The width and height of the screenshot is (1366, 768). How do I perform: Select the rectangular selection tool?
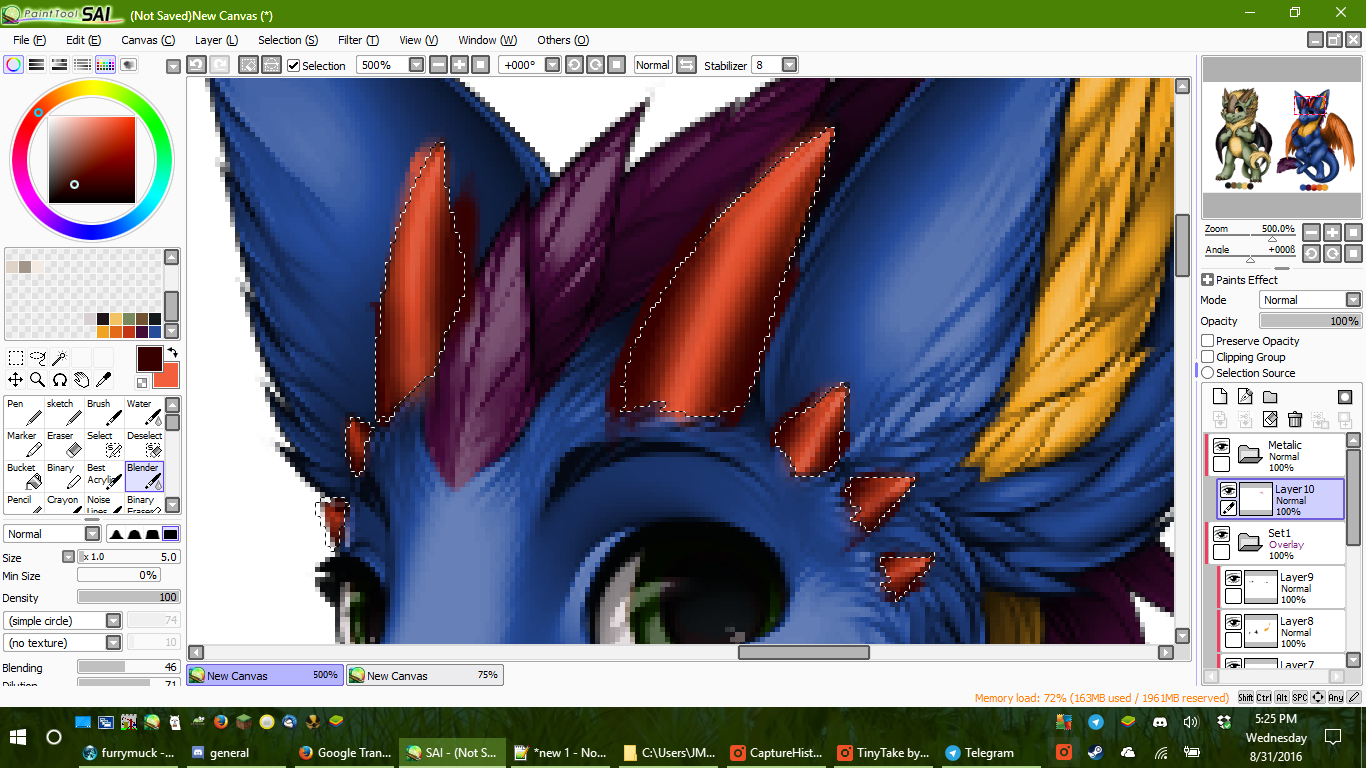coord(16,358)
